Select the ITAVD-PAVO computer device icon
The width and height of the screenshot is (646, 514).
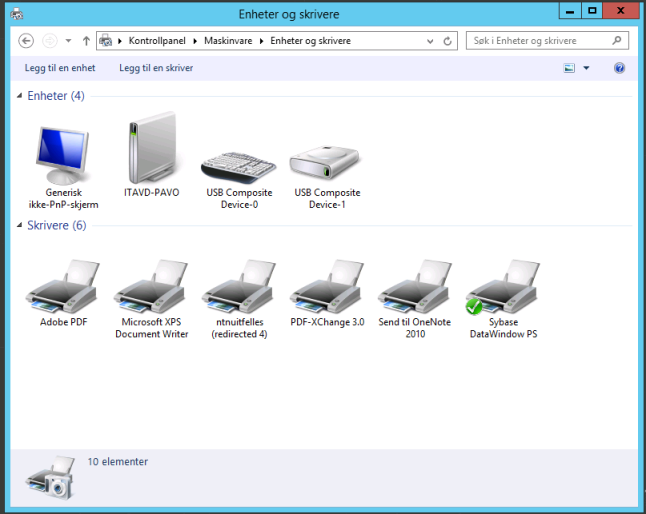152,148
